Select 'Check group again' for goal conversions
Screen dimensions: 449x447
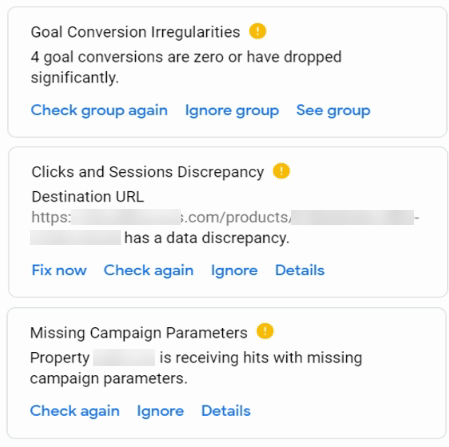99,111
